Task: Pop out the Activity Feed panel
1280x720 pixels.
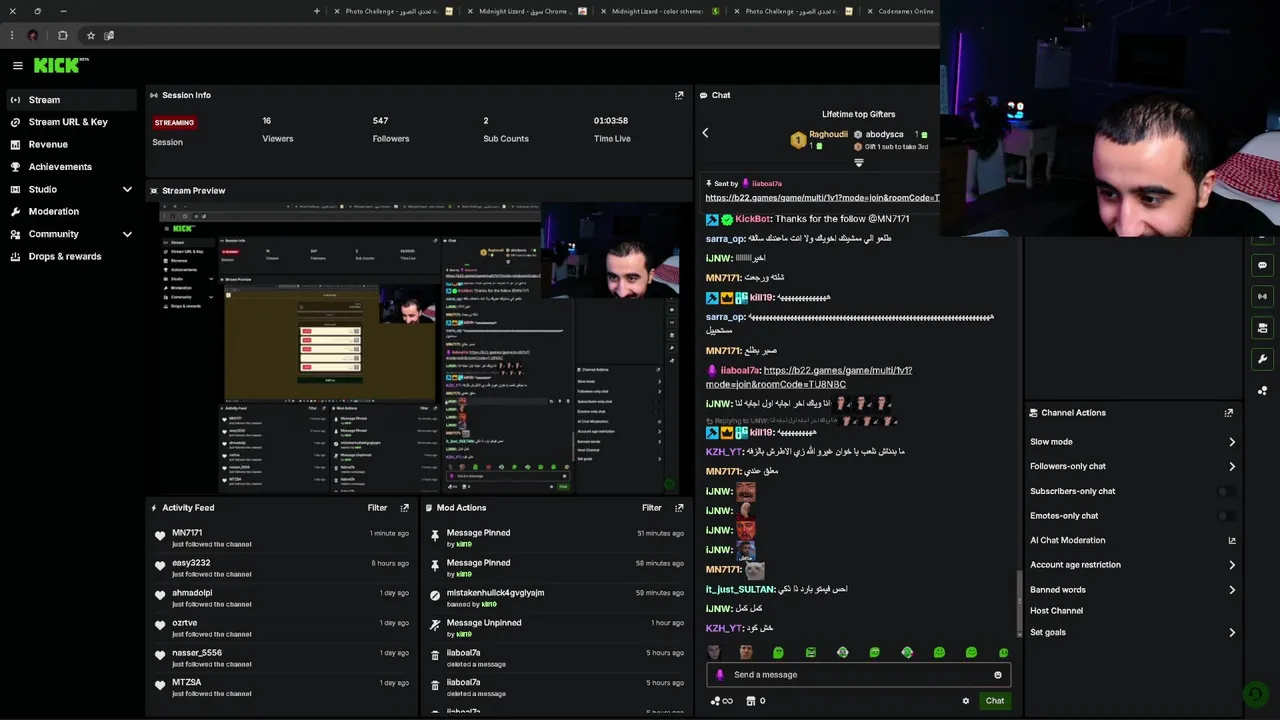Action: [404, 508]
